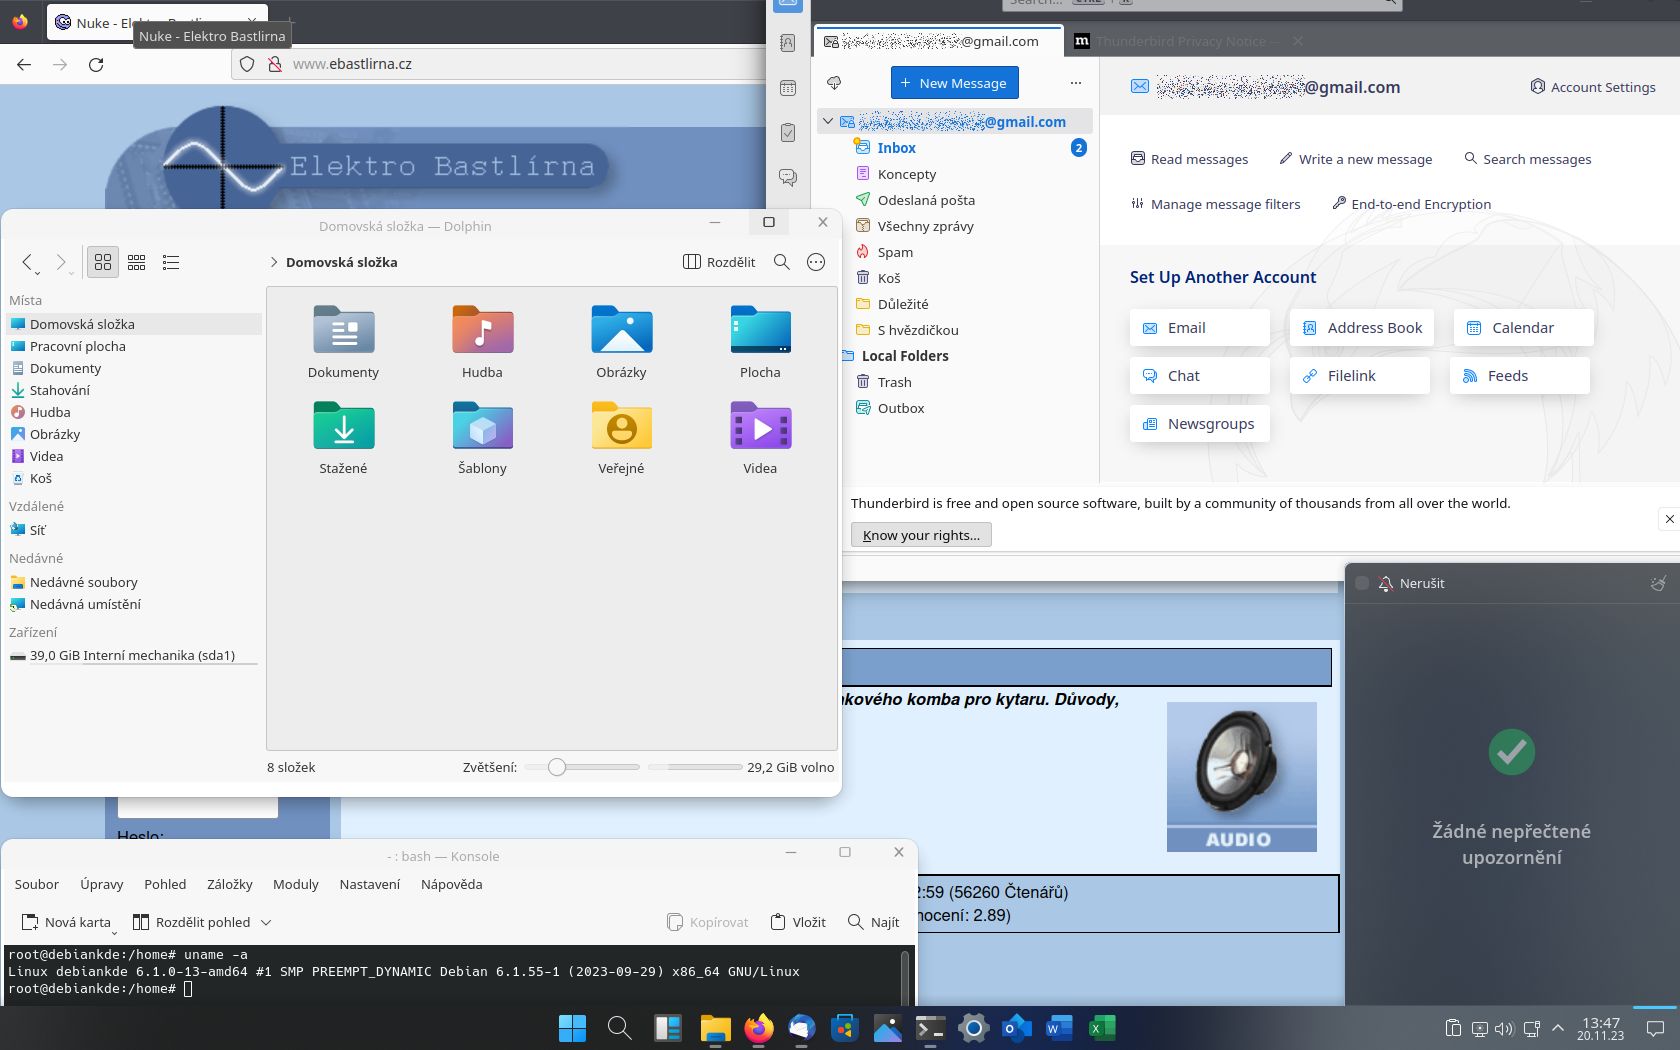This screenshot has height=1050, width=1680.
Task: Toggle the Nerušit do-not-disturb checkbox
Action: click(1362, 583)
